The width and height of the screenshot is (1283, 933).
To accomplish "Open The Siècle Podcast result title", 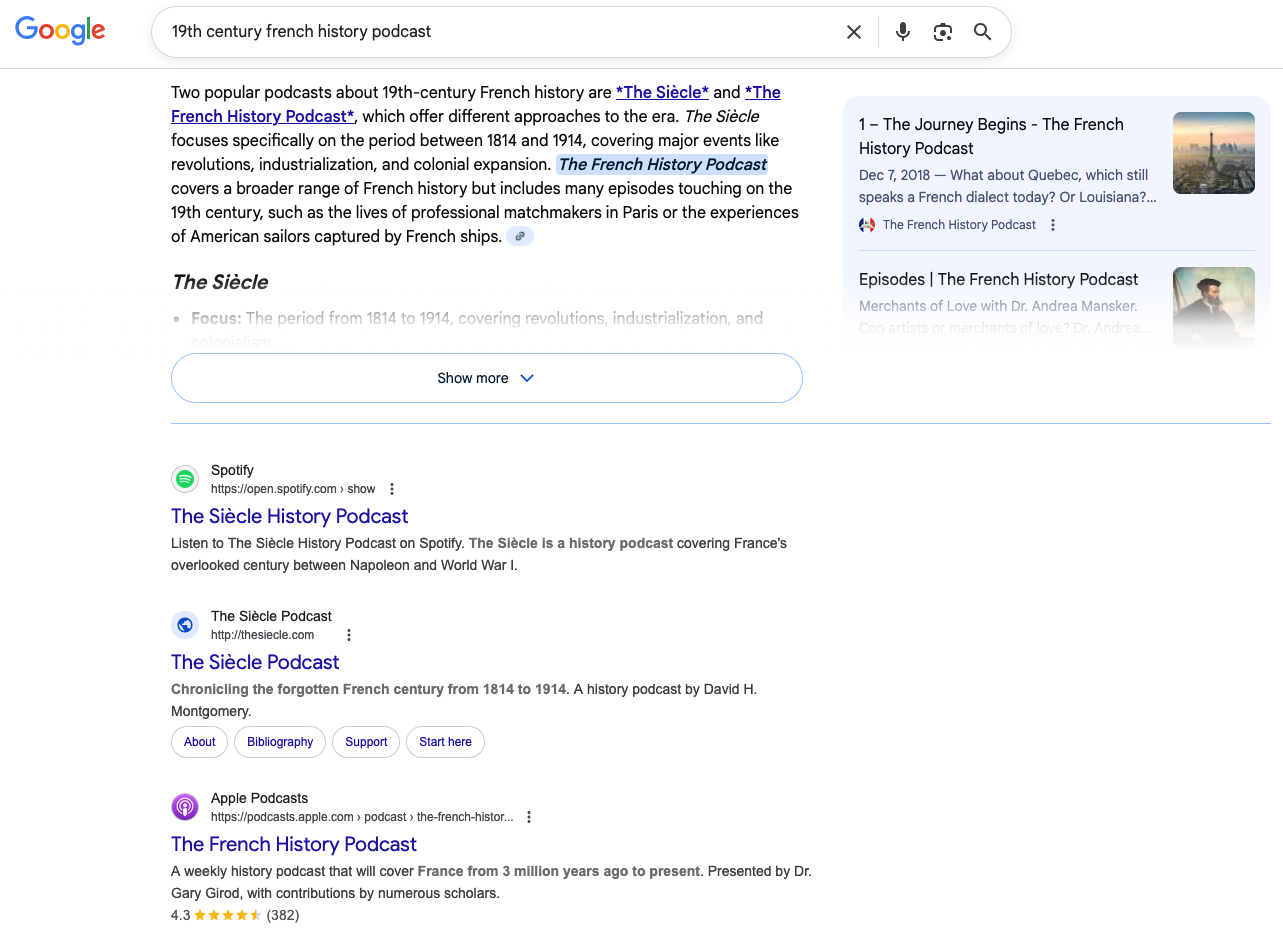I will 255,662.
